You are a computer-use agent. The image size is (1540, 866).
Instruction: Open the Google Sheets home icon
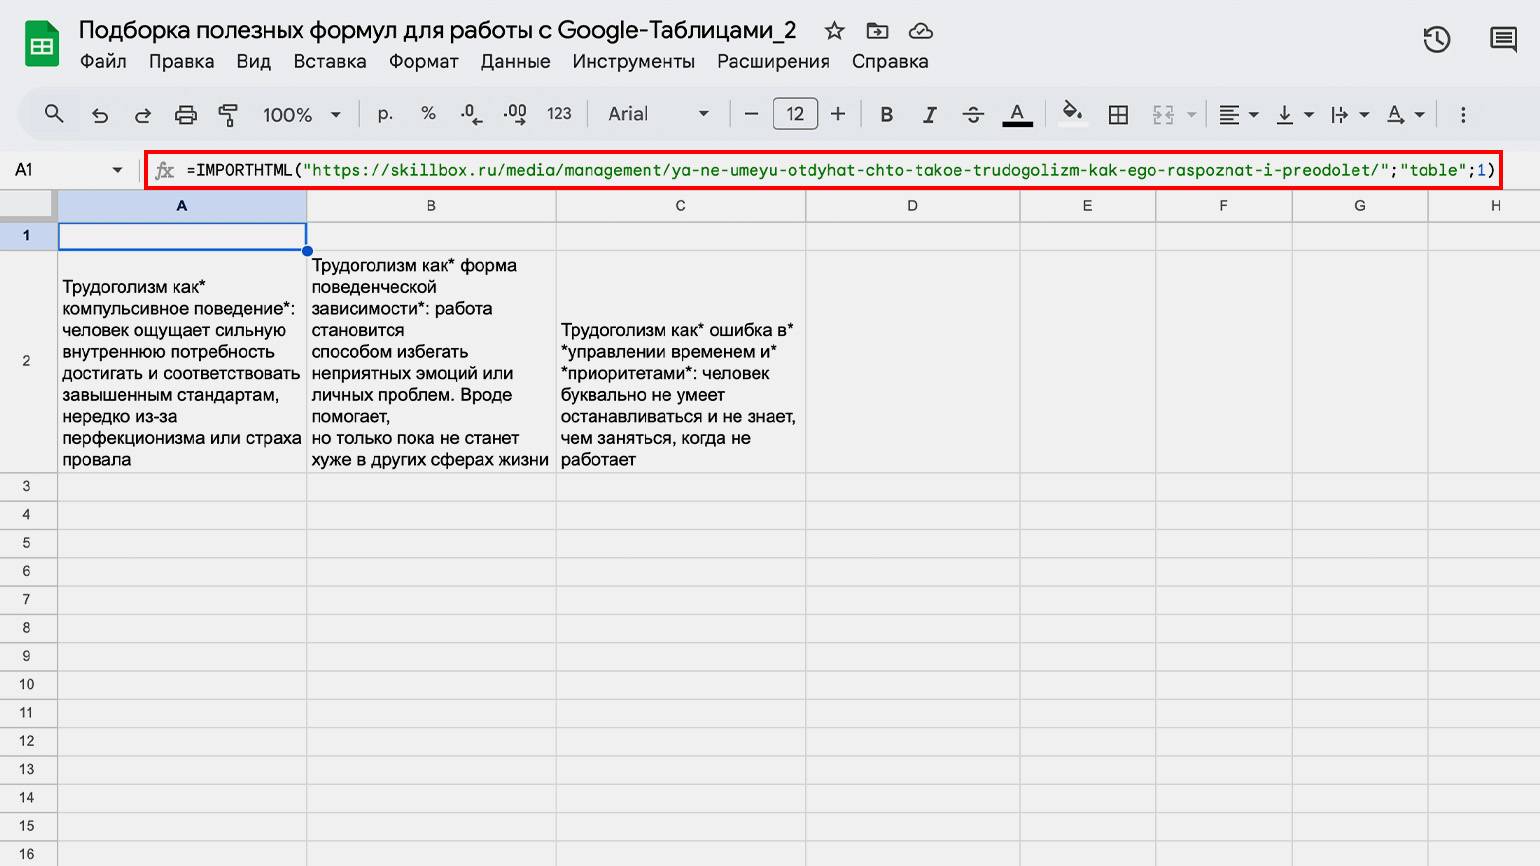[42, 45]
